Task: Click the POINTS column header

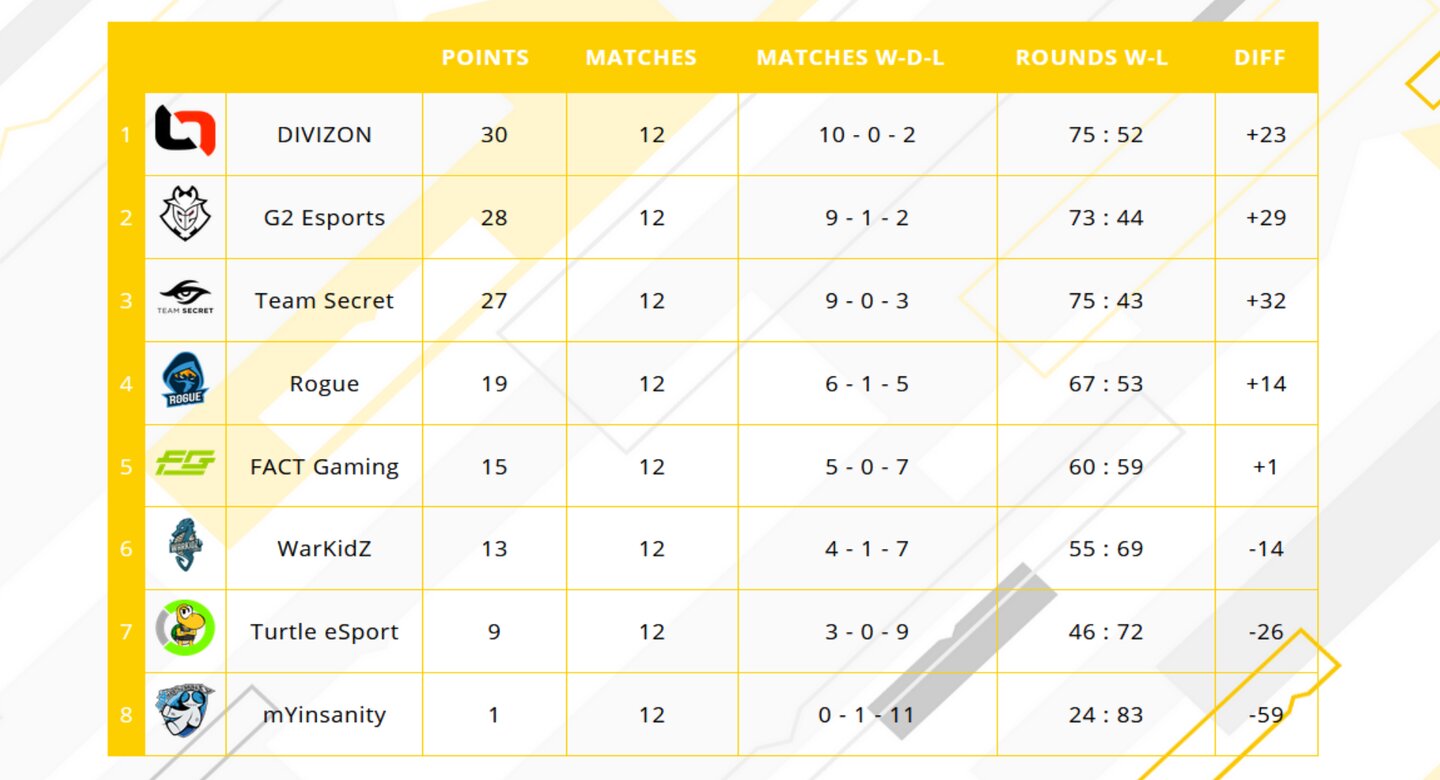Action: (485, 58)
